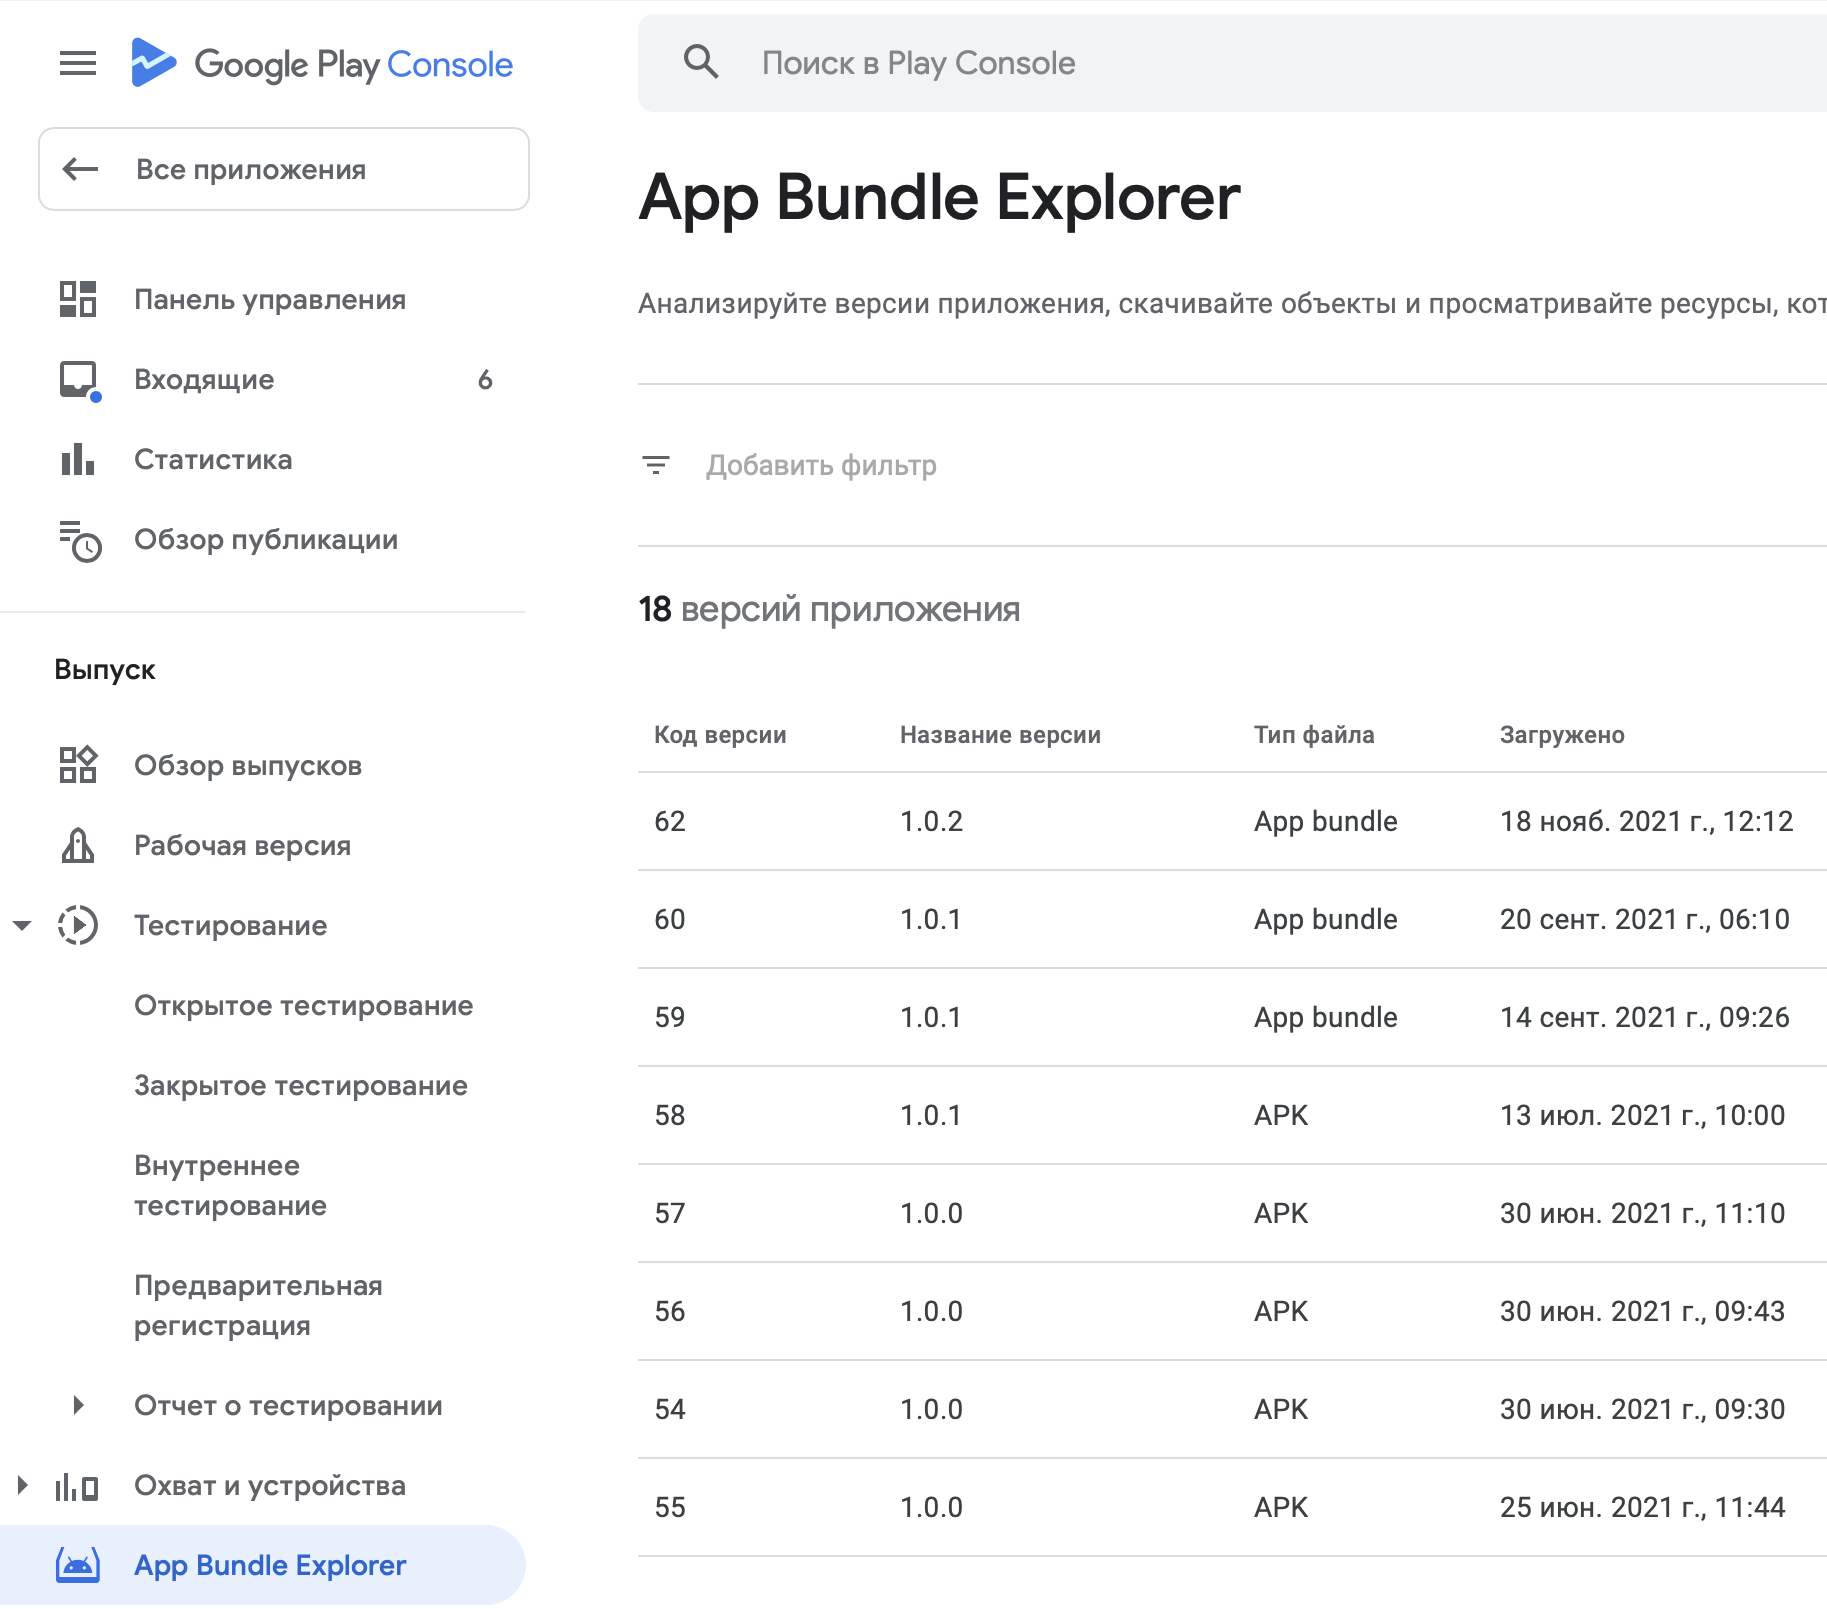
Task: Click version name 1.0.2
Action: (931, 821)
